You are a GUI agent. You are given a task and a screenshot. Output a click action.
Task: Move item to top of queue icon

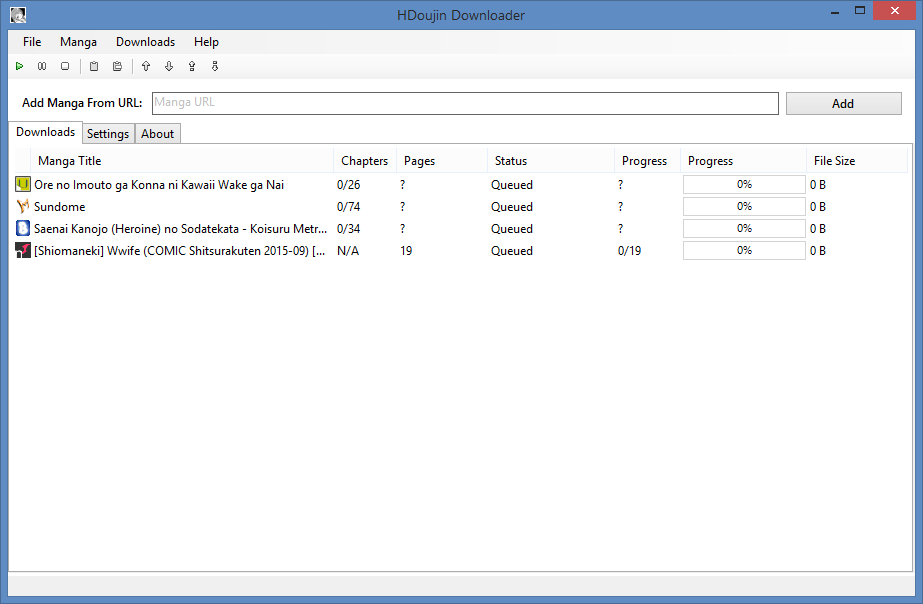tap(192, 66)
